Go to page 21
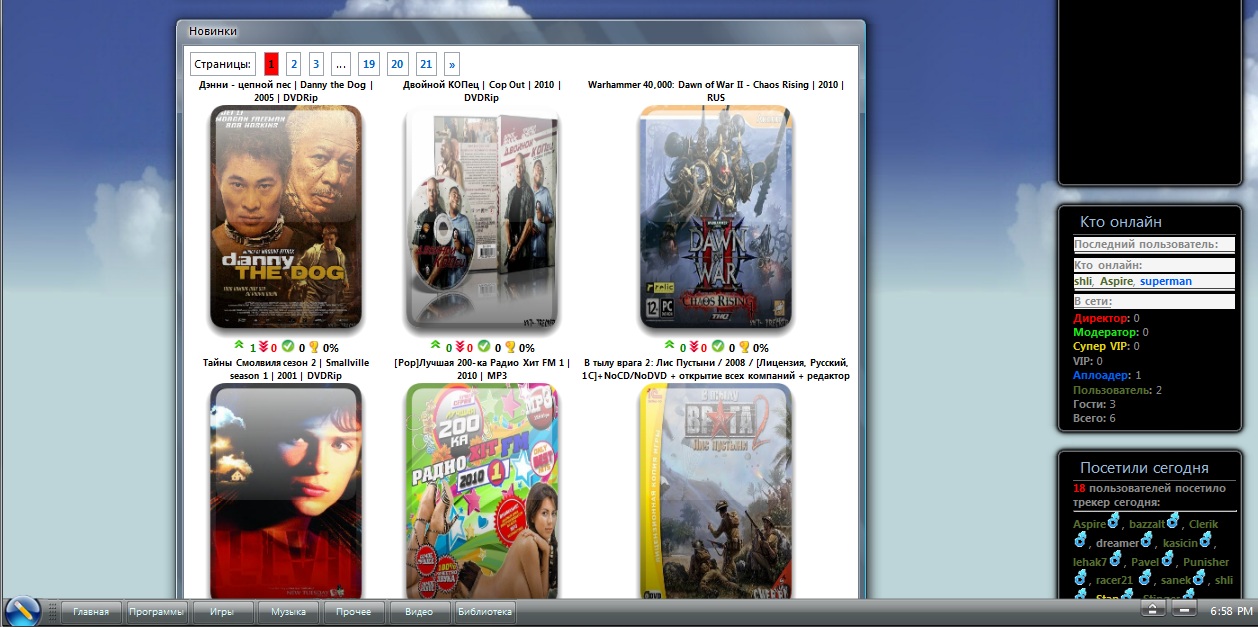 [x=426, y=64]
